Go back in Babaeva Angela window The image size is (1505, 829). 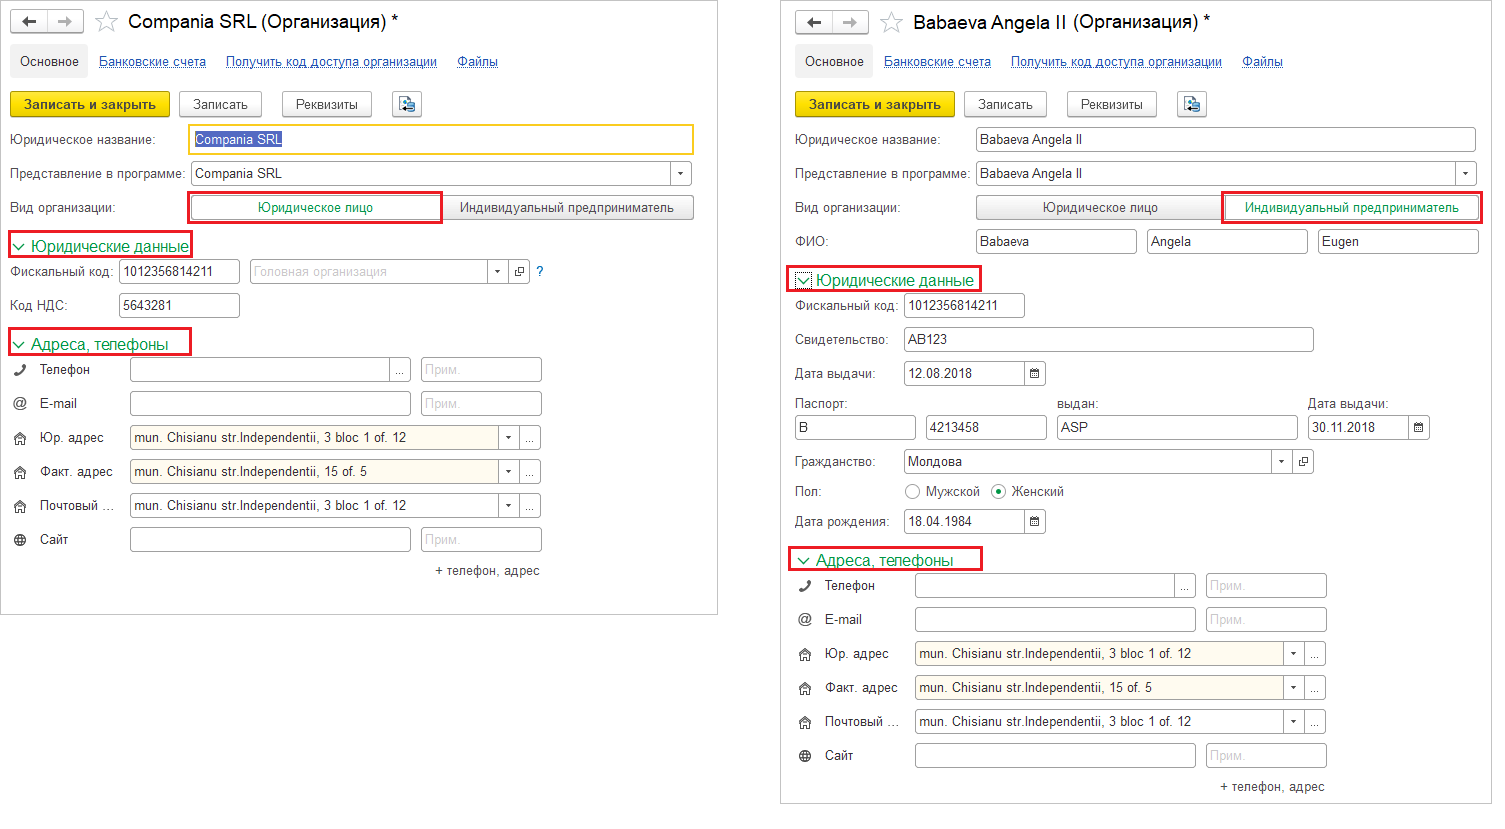tap(814, 22)
